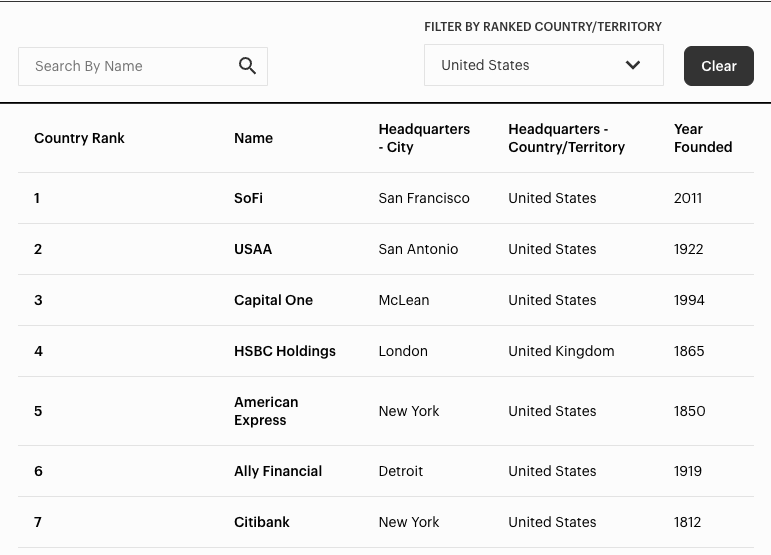Open the Ally Financial entry
The width and height of the screenshot is (771, 555).
pyautogui.click(x=278, y=471)
